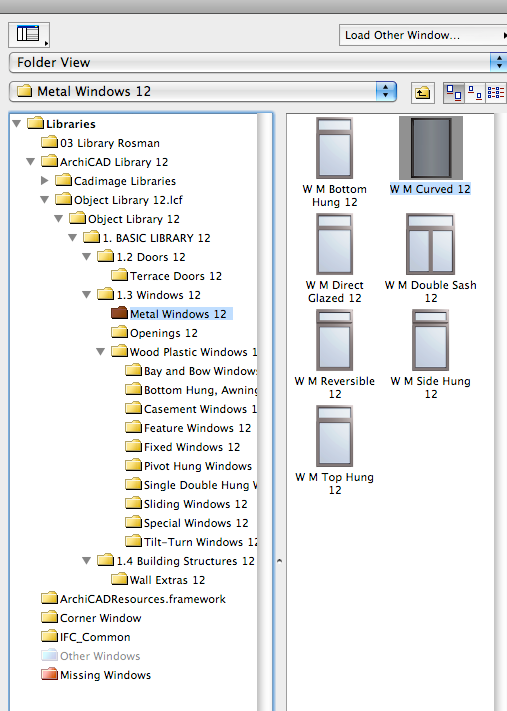Select Bay and Bow Windows folder

(191, 371)
